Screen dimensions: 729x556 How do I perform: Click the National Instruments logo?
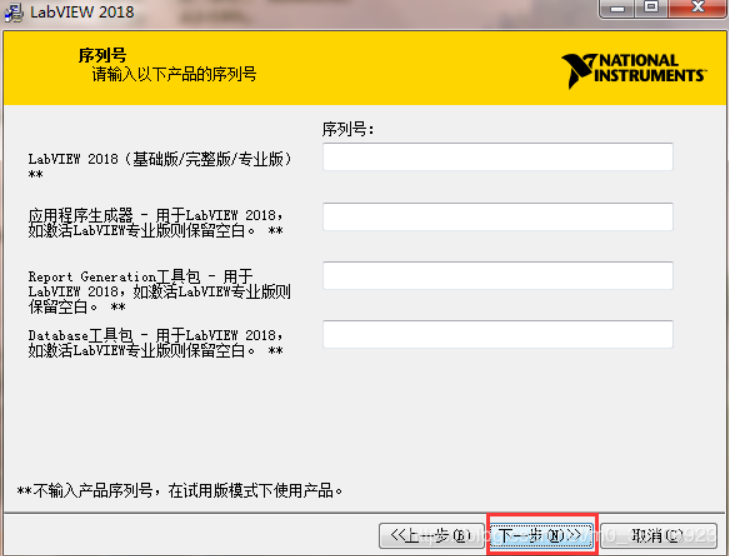pyautogui.click(x=634, y=70)
